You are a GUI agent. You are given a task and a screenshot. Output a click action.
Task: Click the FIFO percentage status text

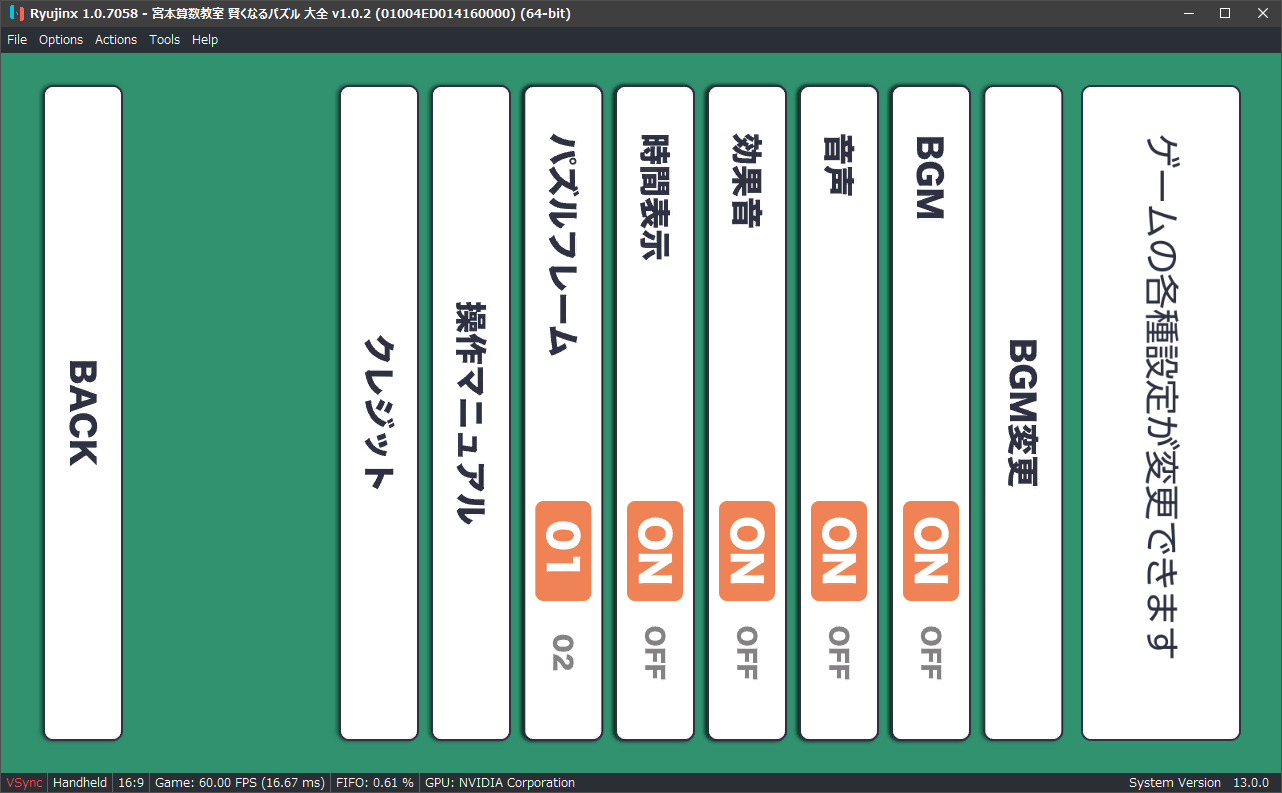[375, 783]
